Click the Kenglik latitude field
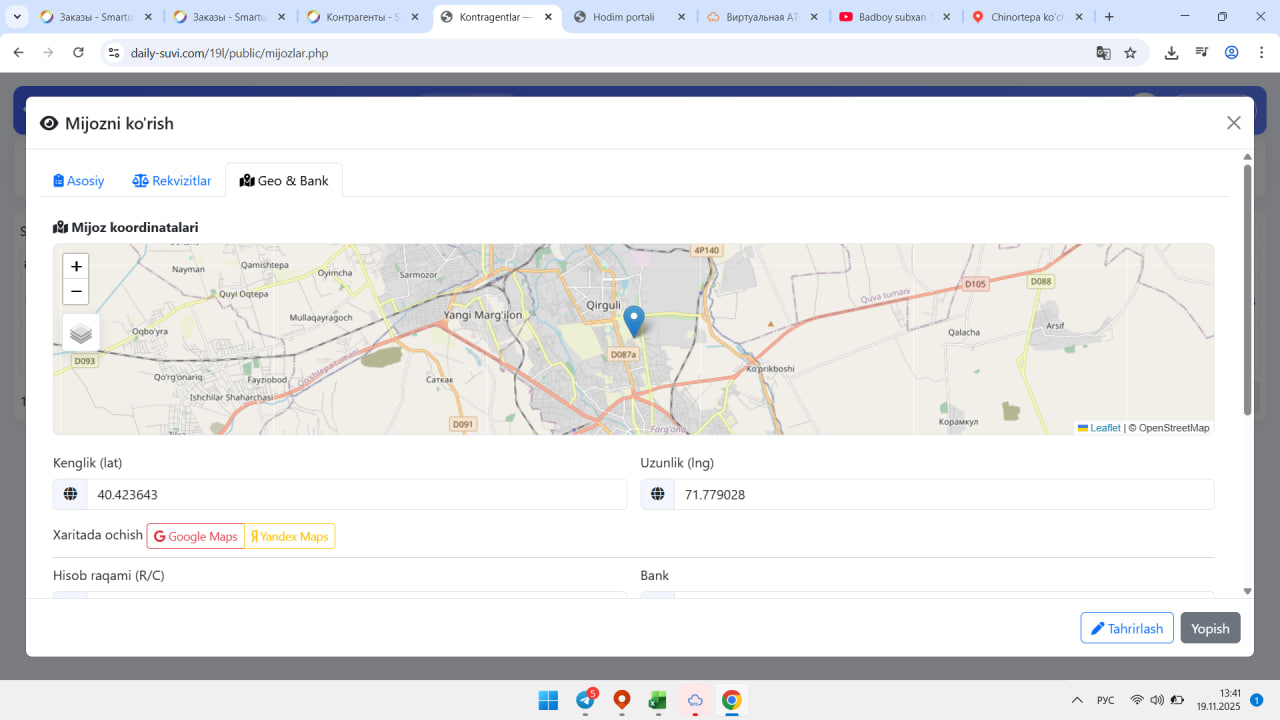The height and width of the screenshot is (720, 1280). [355, 495]
